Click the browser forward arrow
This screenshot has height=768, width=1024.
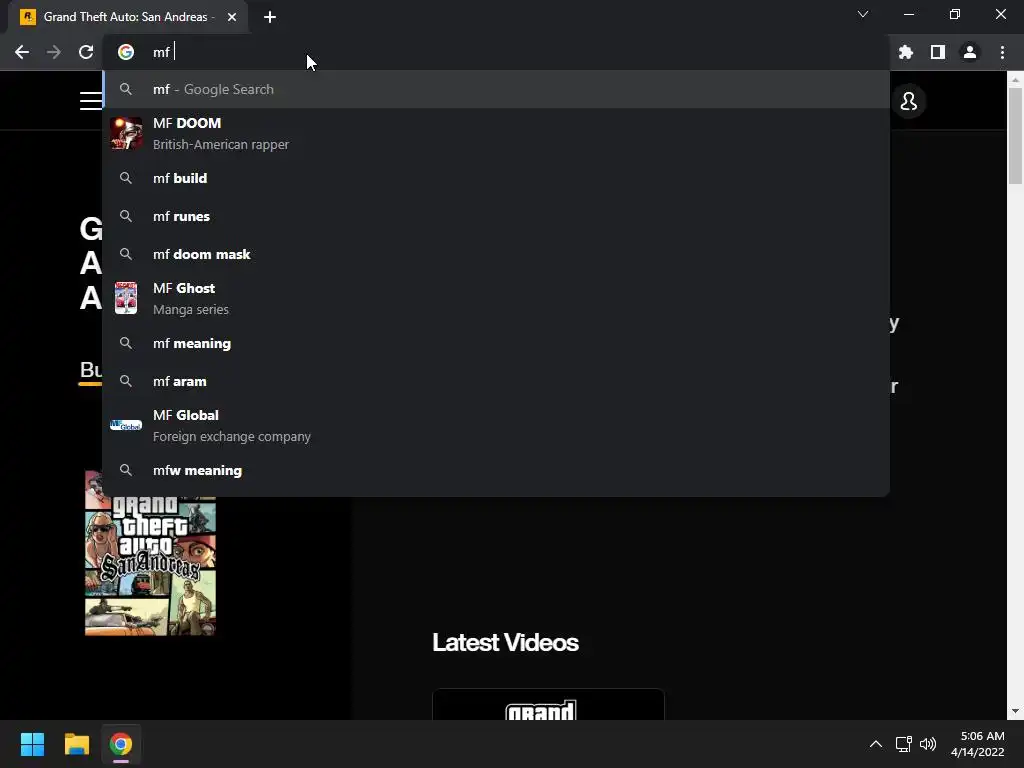point(54,52)
